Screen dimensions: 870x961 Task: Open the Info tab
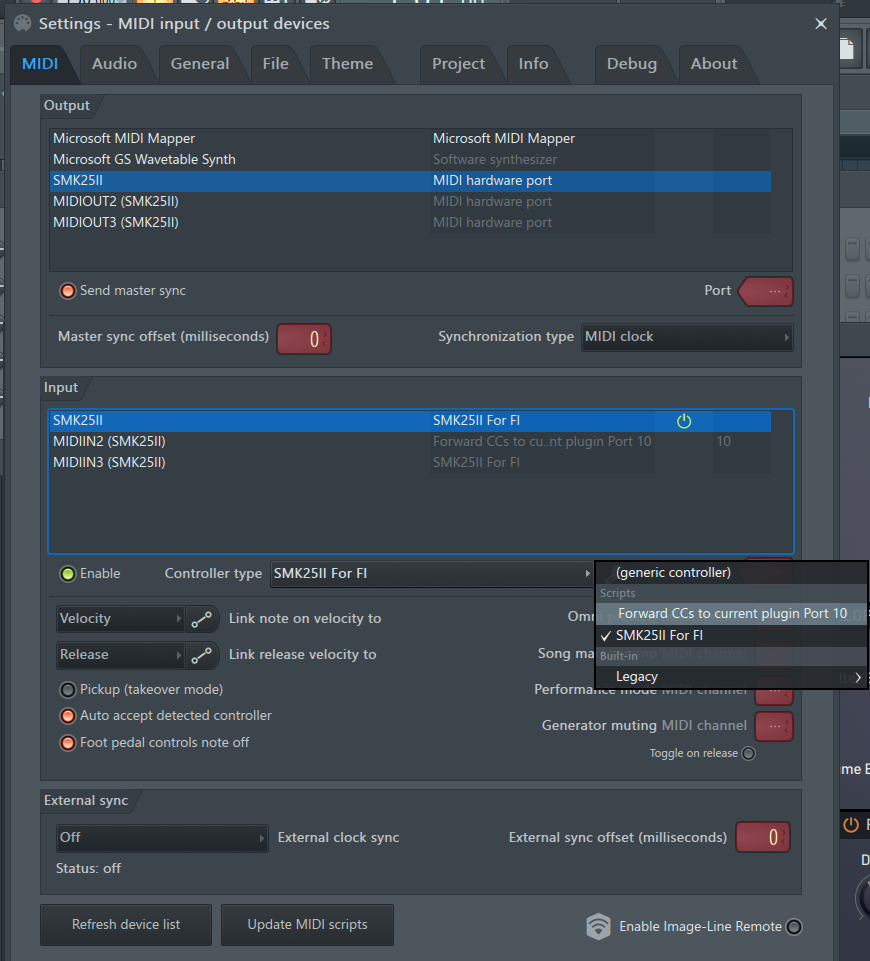[533, 64]
